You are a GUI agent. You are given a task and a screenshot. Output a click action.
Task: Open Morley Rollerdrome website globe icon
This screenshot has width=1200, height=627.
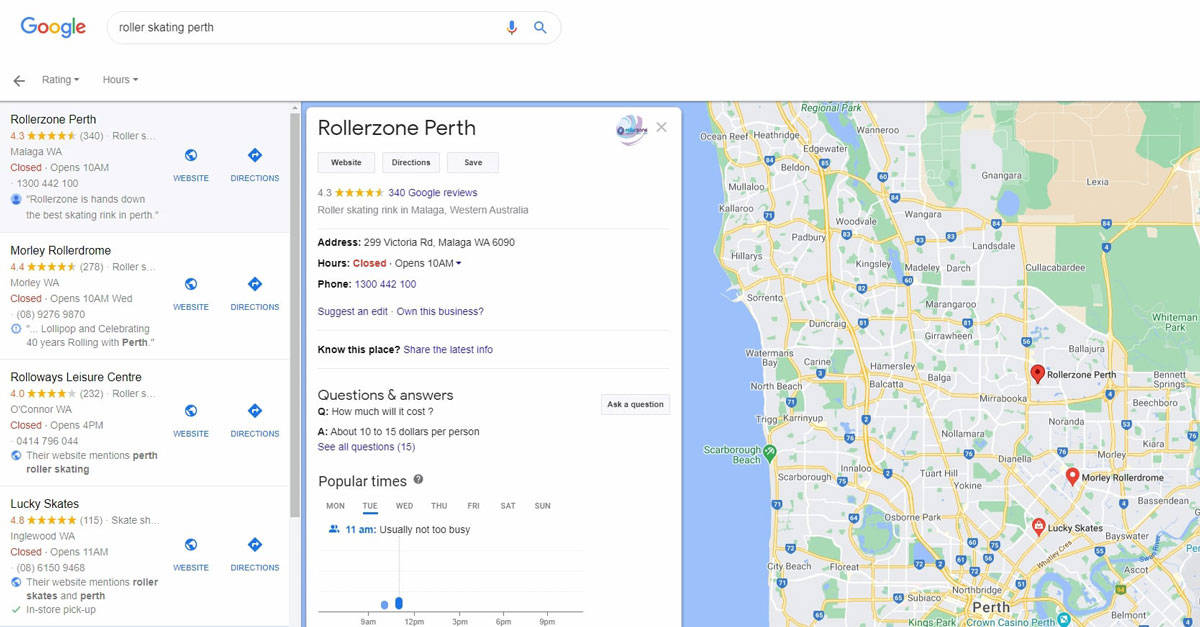pos(191,284)
